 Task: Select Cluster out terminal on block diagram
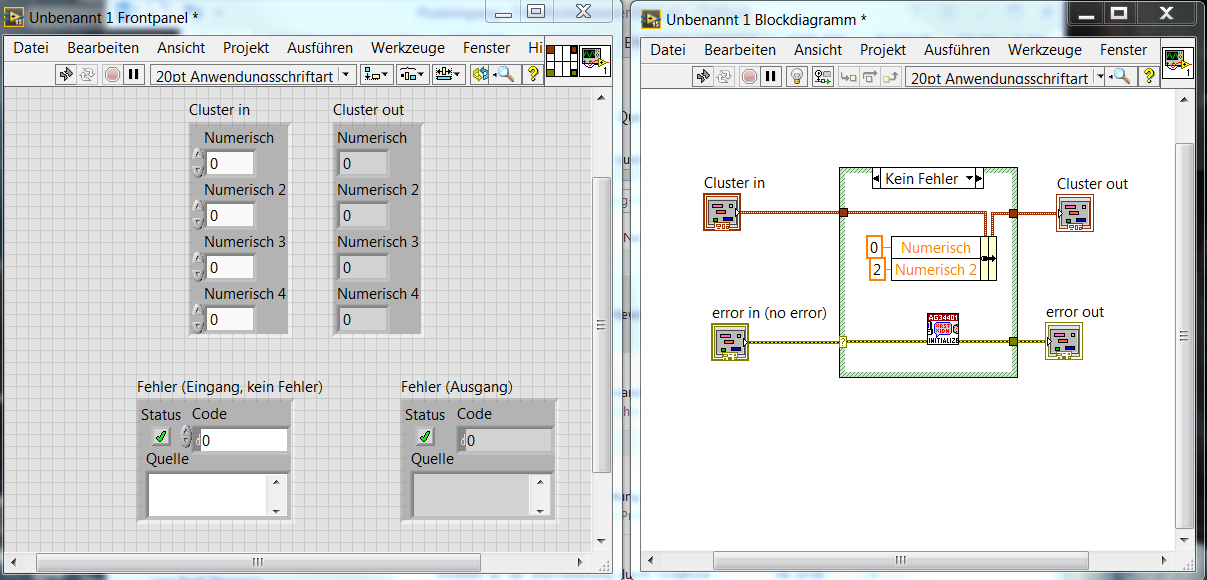click(x=1075, y=212)
